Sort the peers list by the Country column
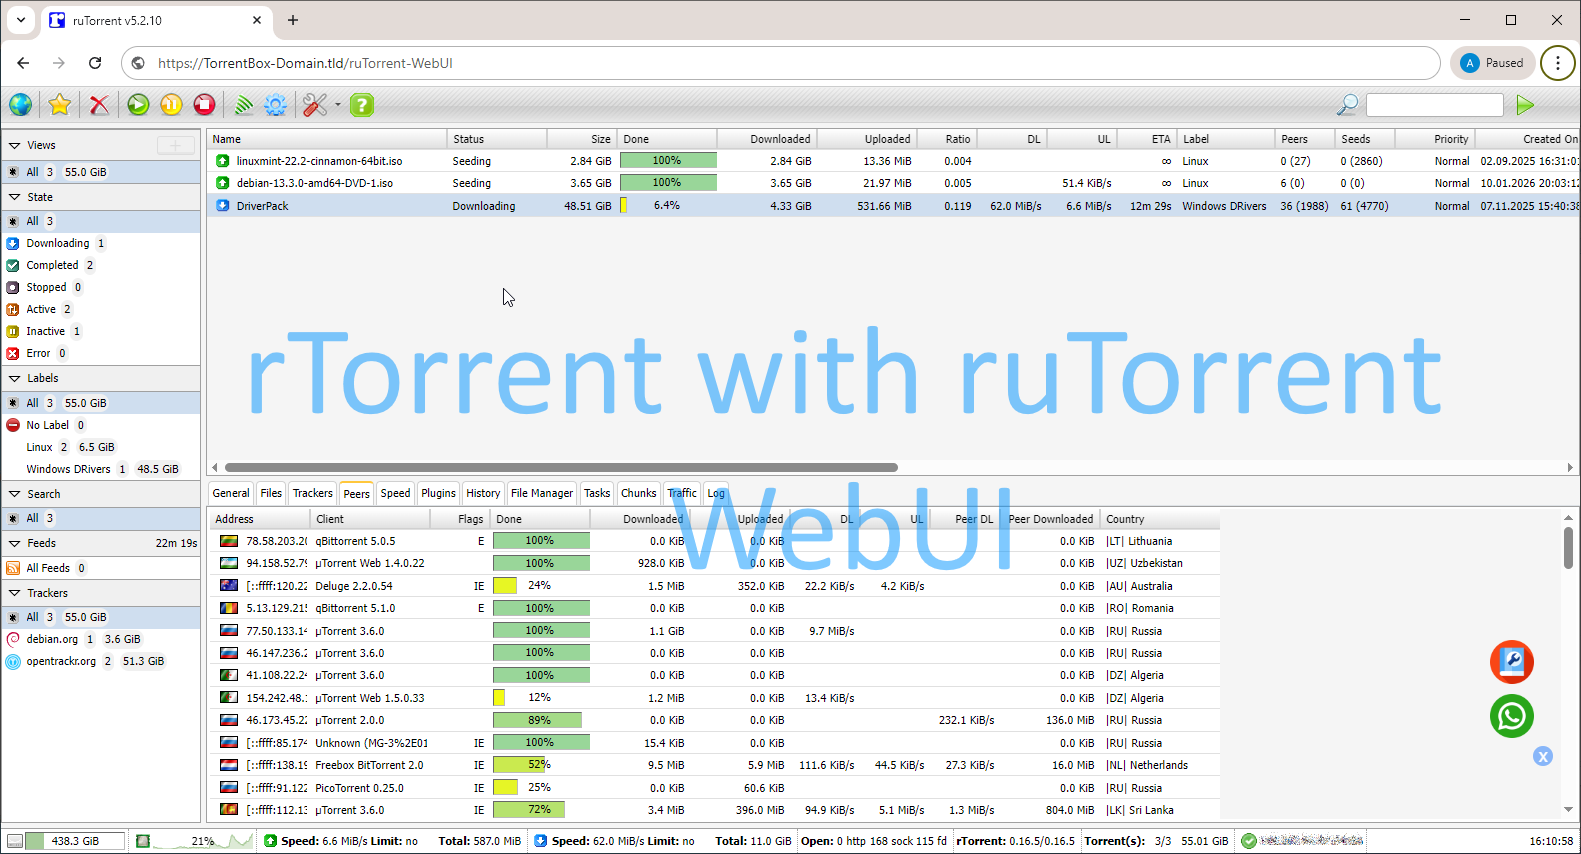Screen dimensions: 1581x854 [1160, 519]
